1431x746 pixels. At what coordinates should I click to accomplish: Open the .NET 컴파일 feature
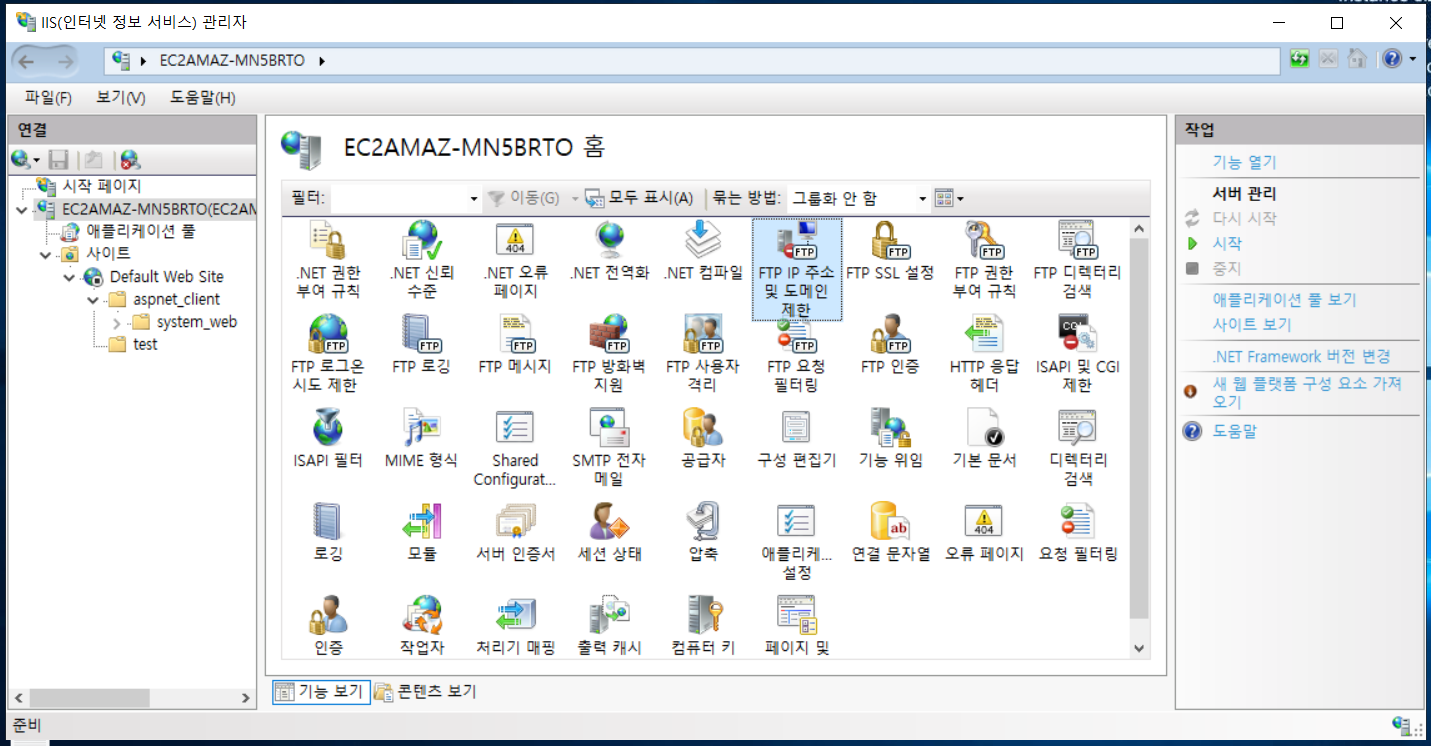click(x=703, y=252)
